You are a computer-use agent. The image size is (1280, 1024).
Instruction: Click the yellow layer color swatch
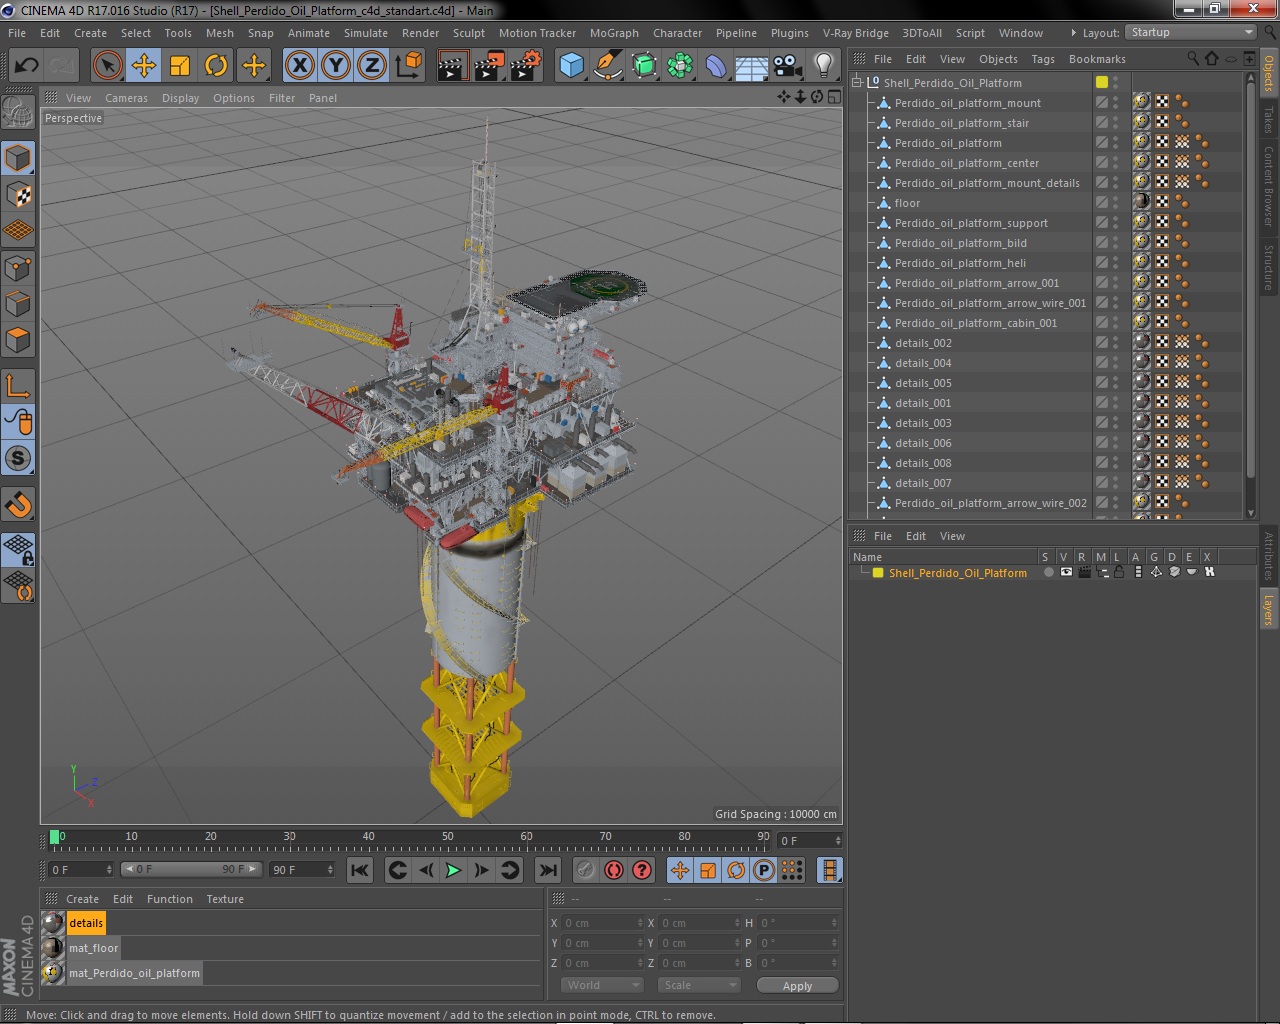click(878, 573)
